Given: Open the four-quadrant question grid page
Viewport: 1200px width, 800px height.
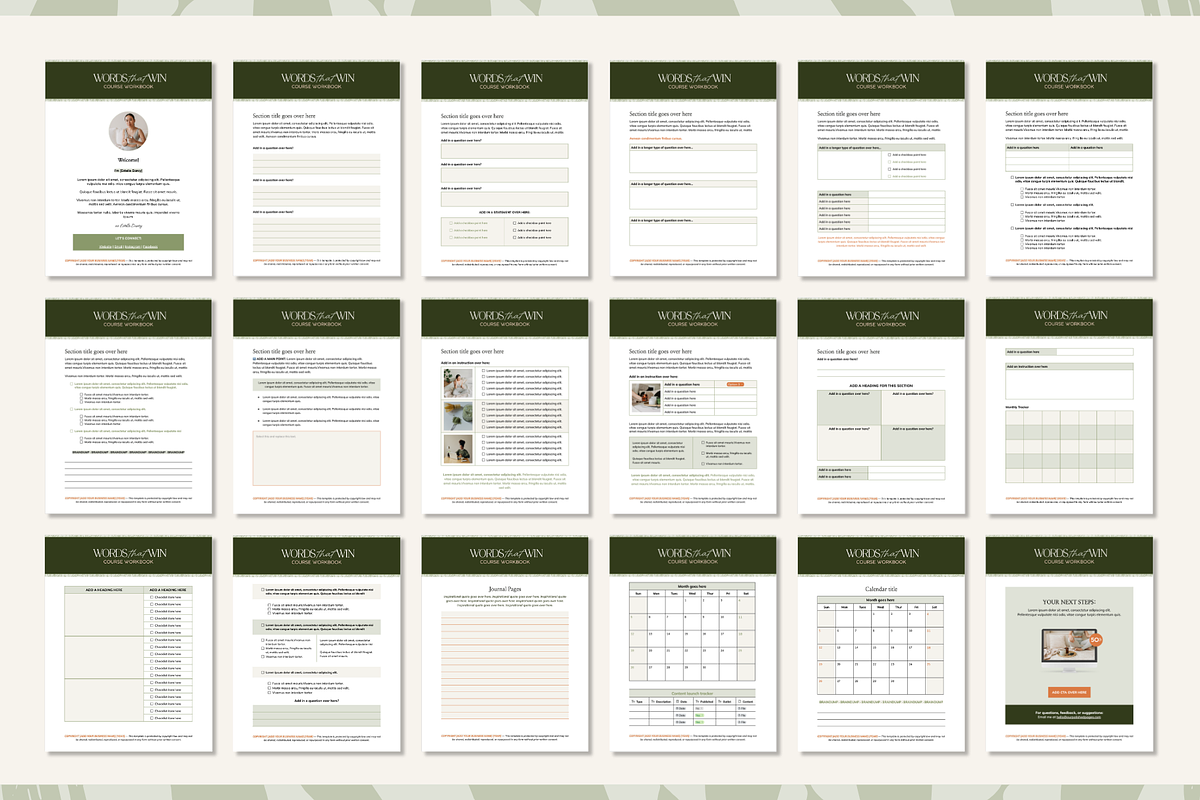Looking at the screenshot, I should point(880,405).
